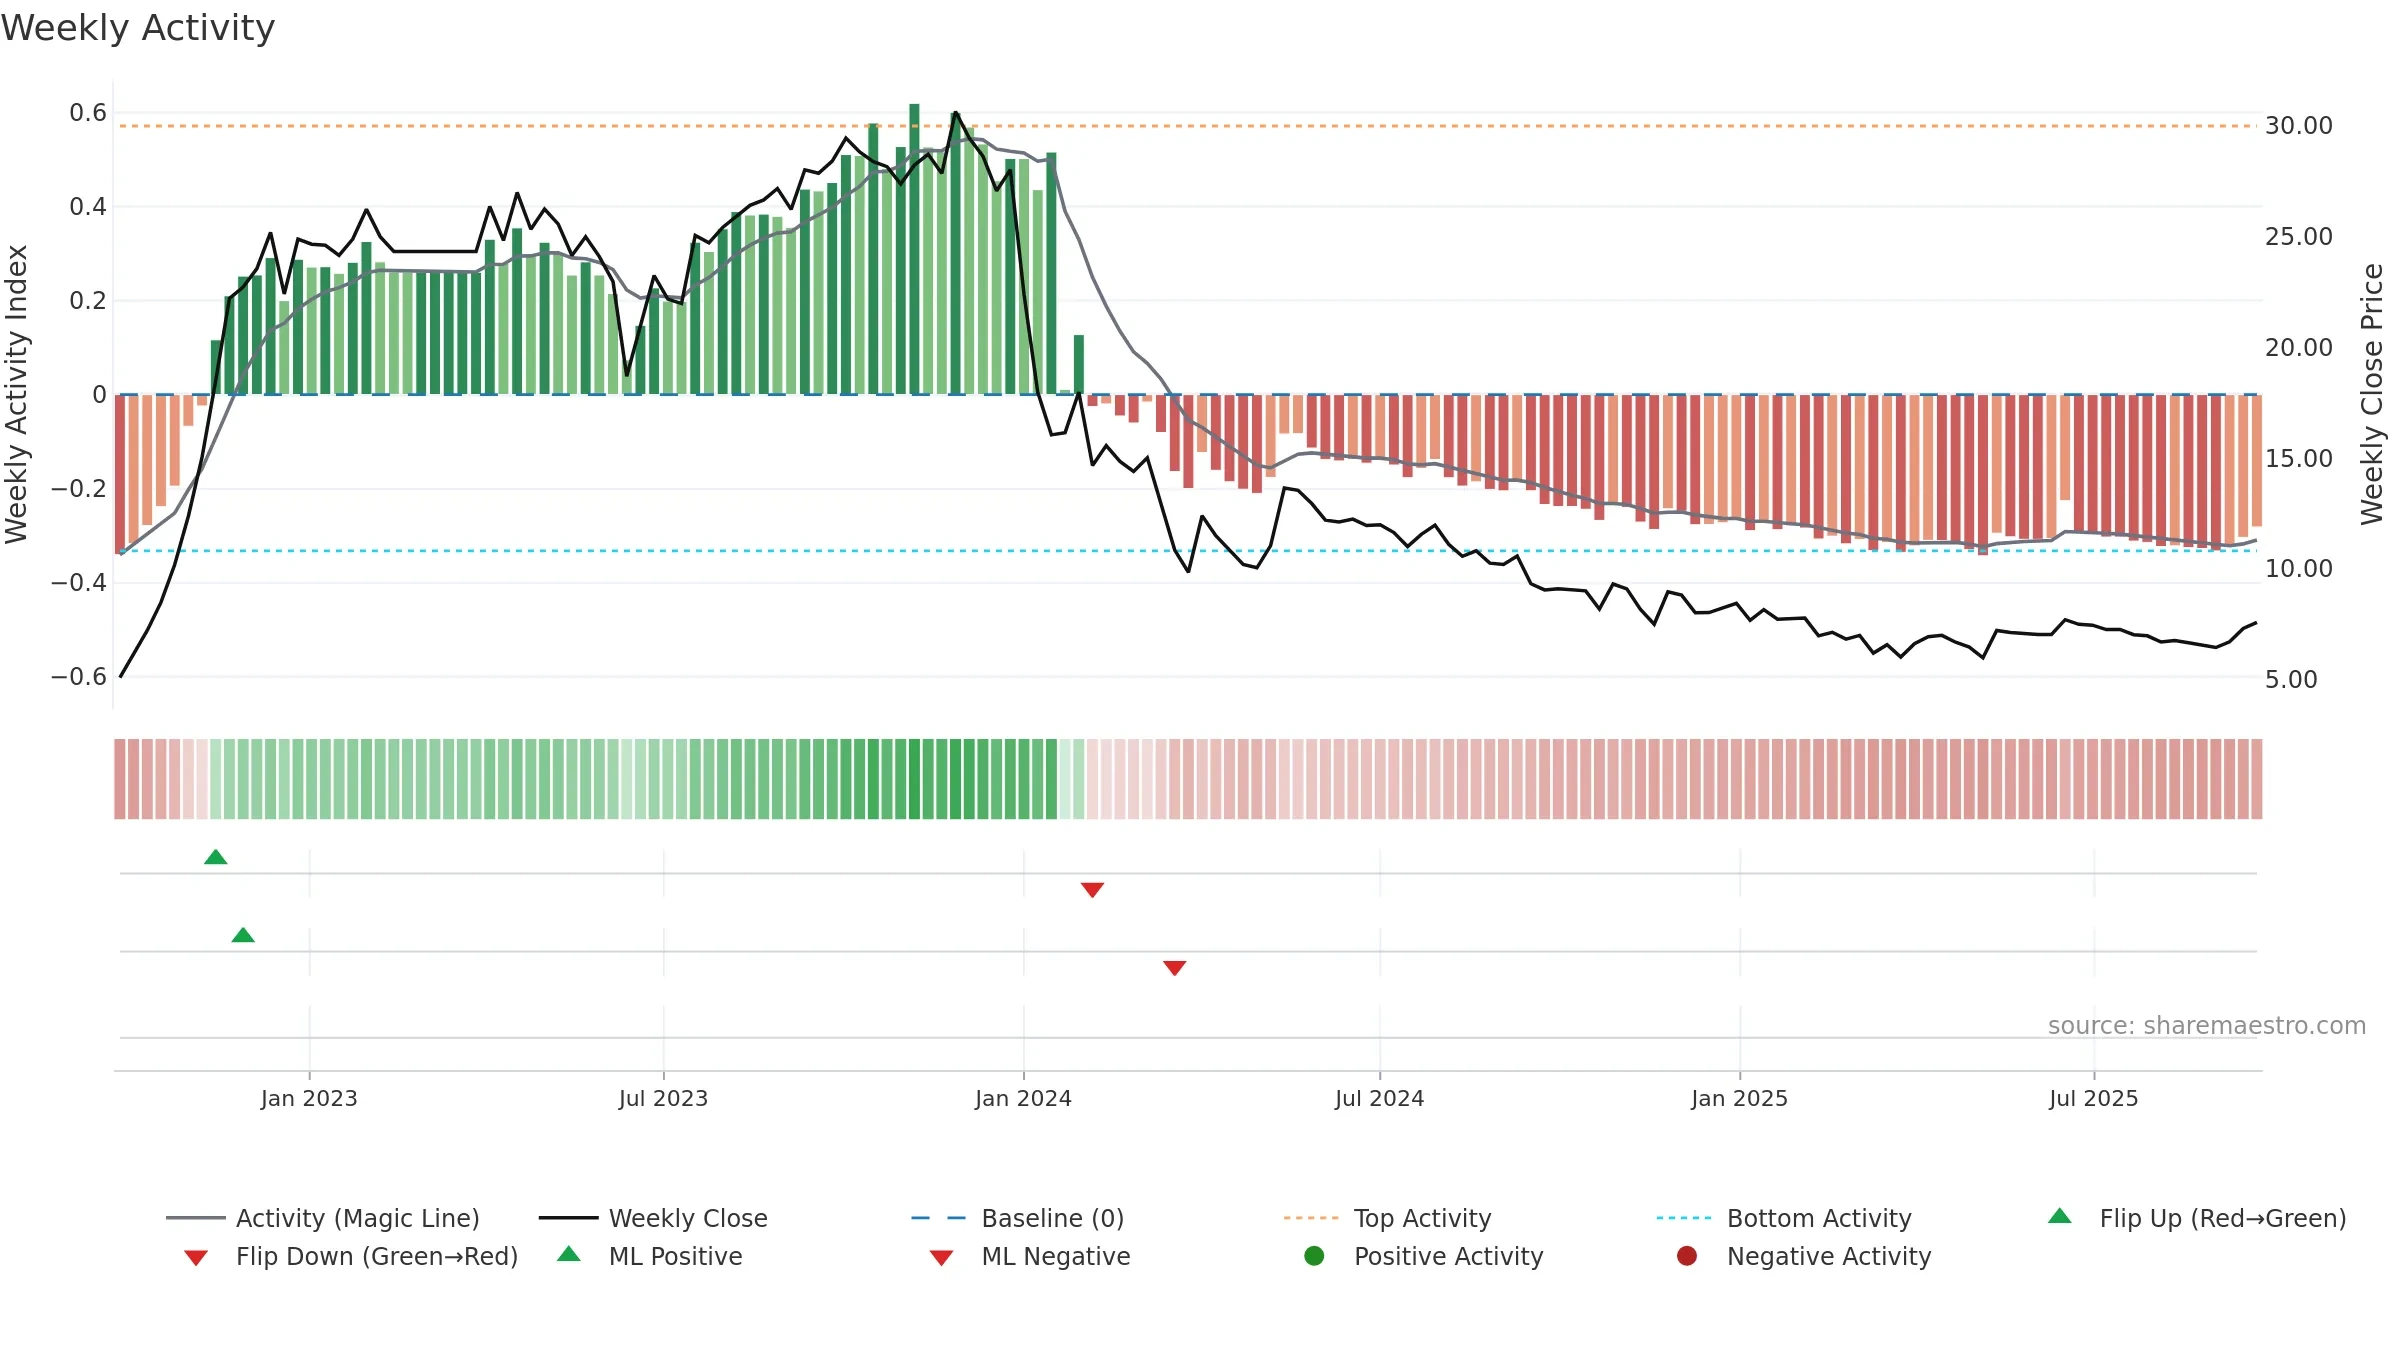
Task: Click the Positive Activity green circle icon
Action: click(1314, 1256)
